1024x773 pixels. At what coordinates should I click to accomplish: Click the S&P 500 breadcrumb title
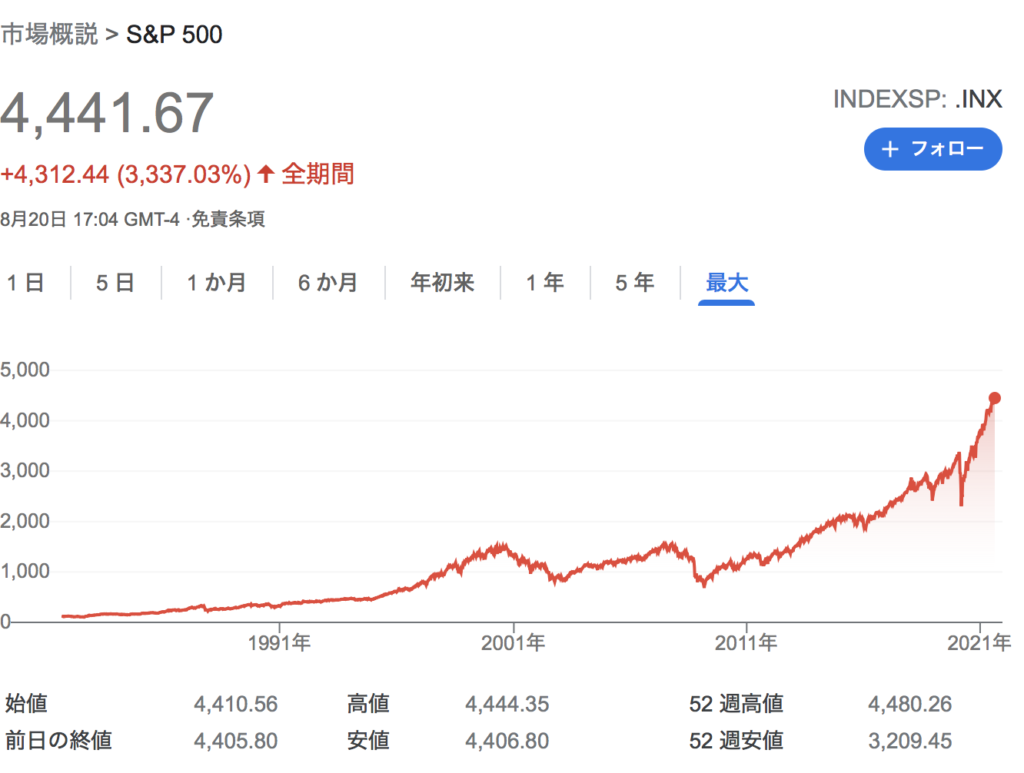174,34
